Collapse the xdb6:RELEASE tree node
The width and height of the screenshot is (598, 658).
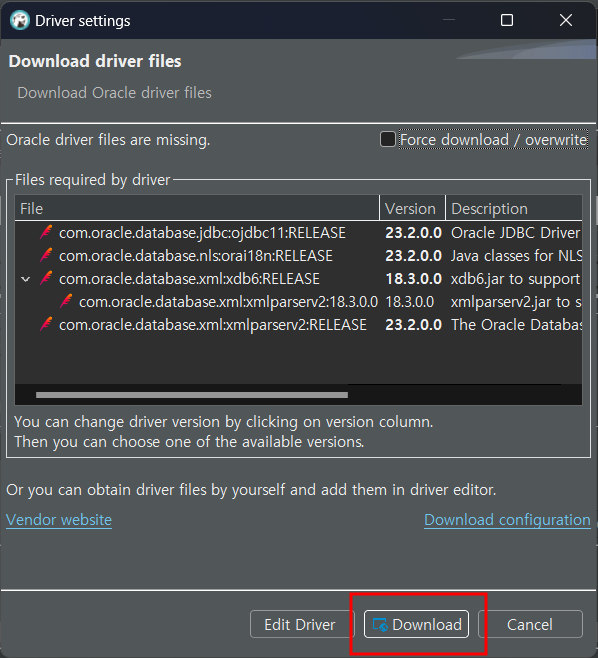click(x=26, y=279)
